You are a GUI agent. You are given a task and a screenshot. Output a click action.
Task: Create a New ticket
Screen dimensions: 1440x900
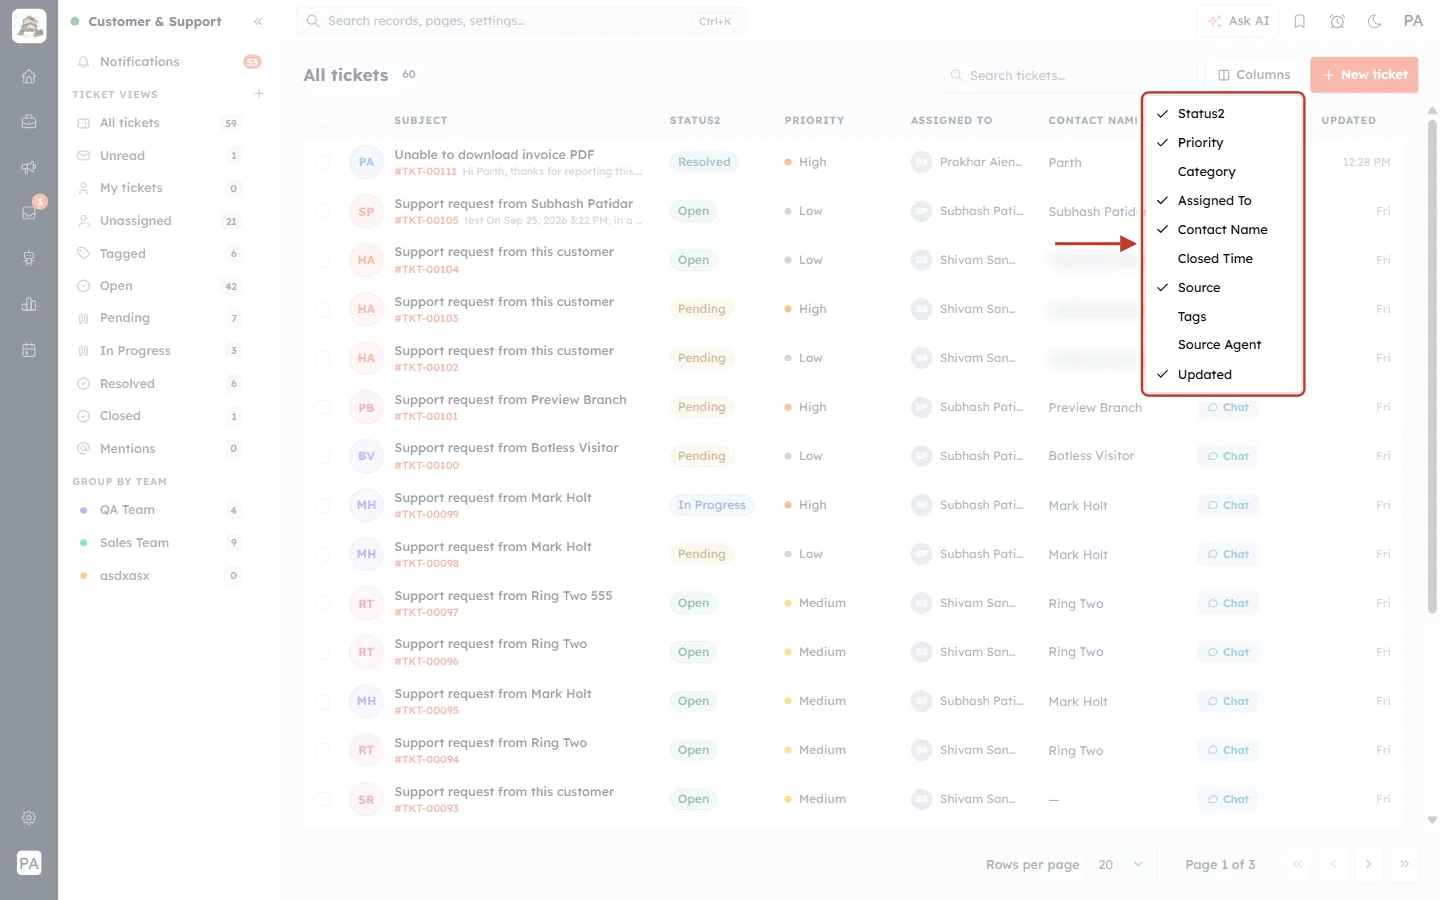[x=1364, y=75]
